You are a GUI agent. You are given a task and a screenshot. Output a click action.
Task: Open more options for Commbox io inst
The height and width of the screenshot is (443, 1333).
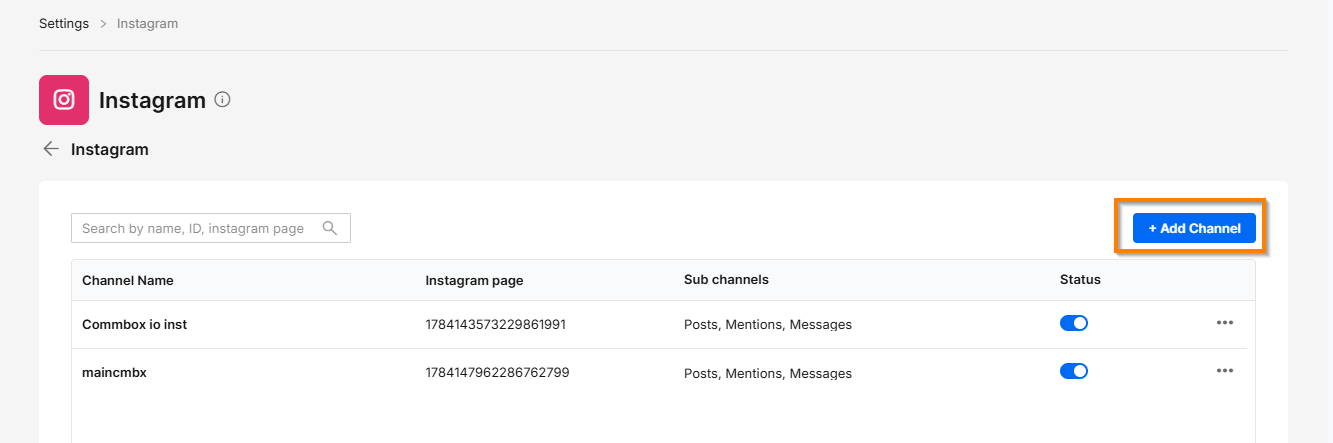(x=1225, y=323)
